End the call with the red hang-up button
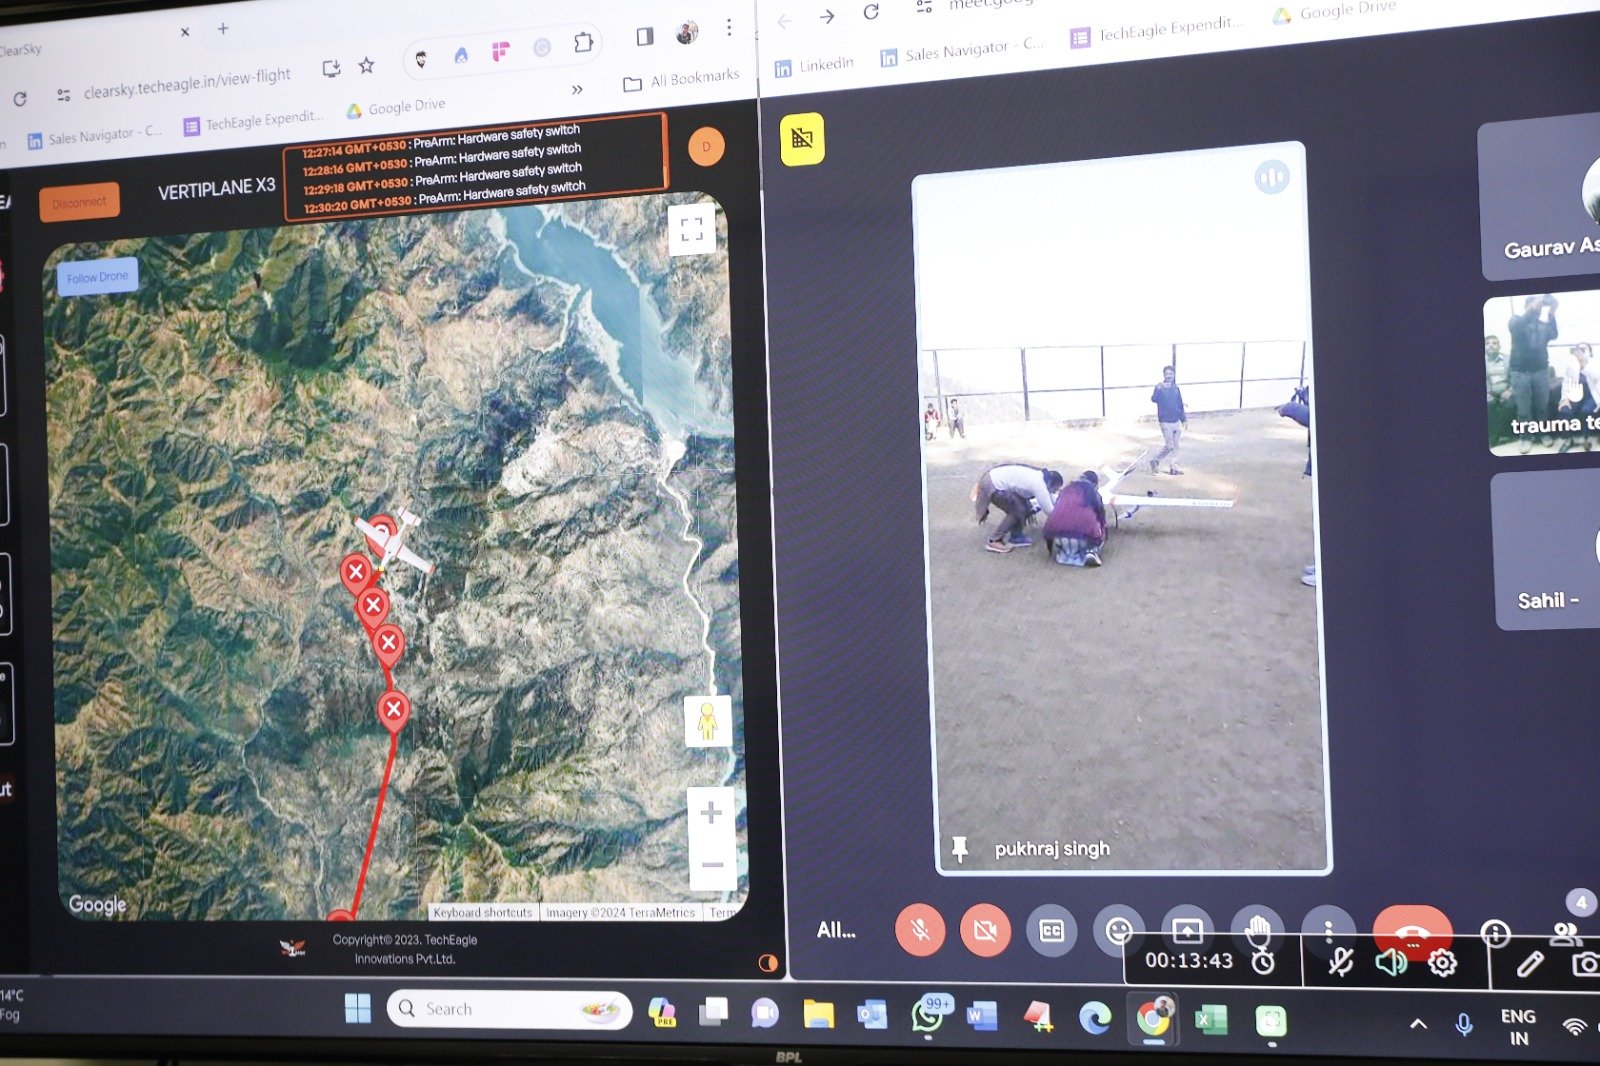Viewport: 1600px width, 1066px height. 1411,929
